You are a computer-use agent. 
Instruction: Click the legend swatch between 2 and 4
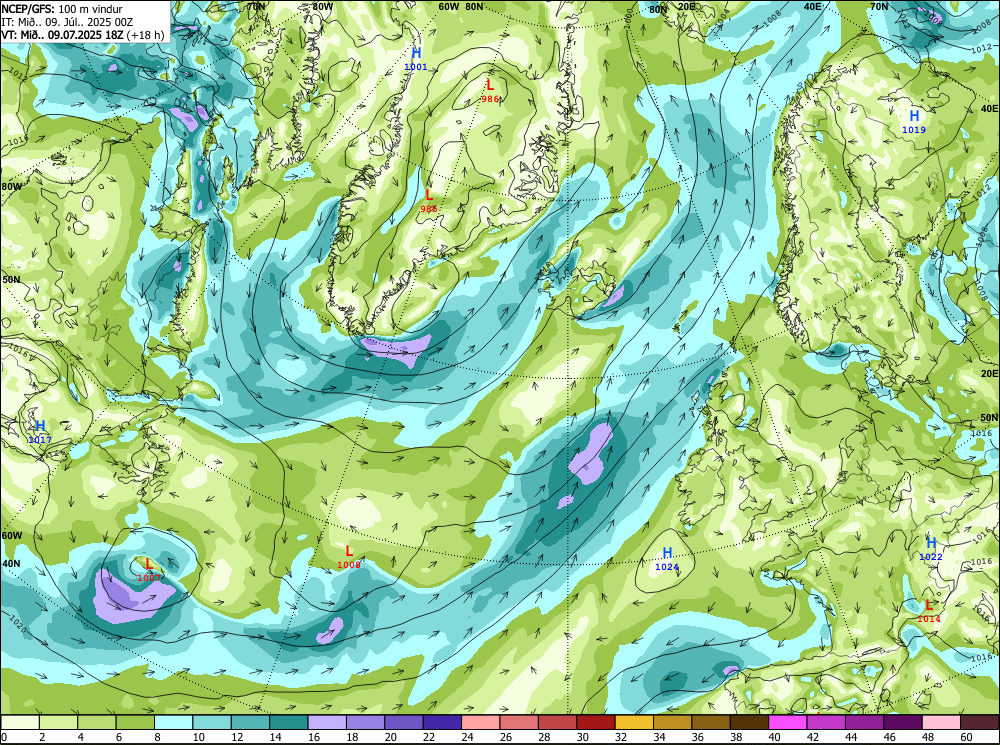pos(59,722)
